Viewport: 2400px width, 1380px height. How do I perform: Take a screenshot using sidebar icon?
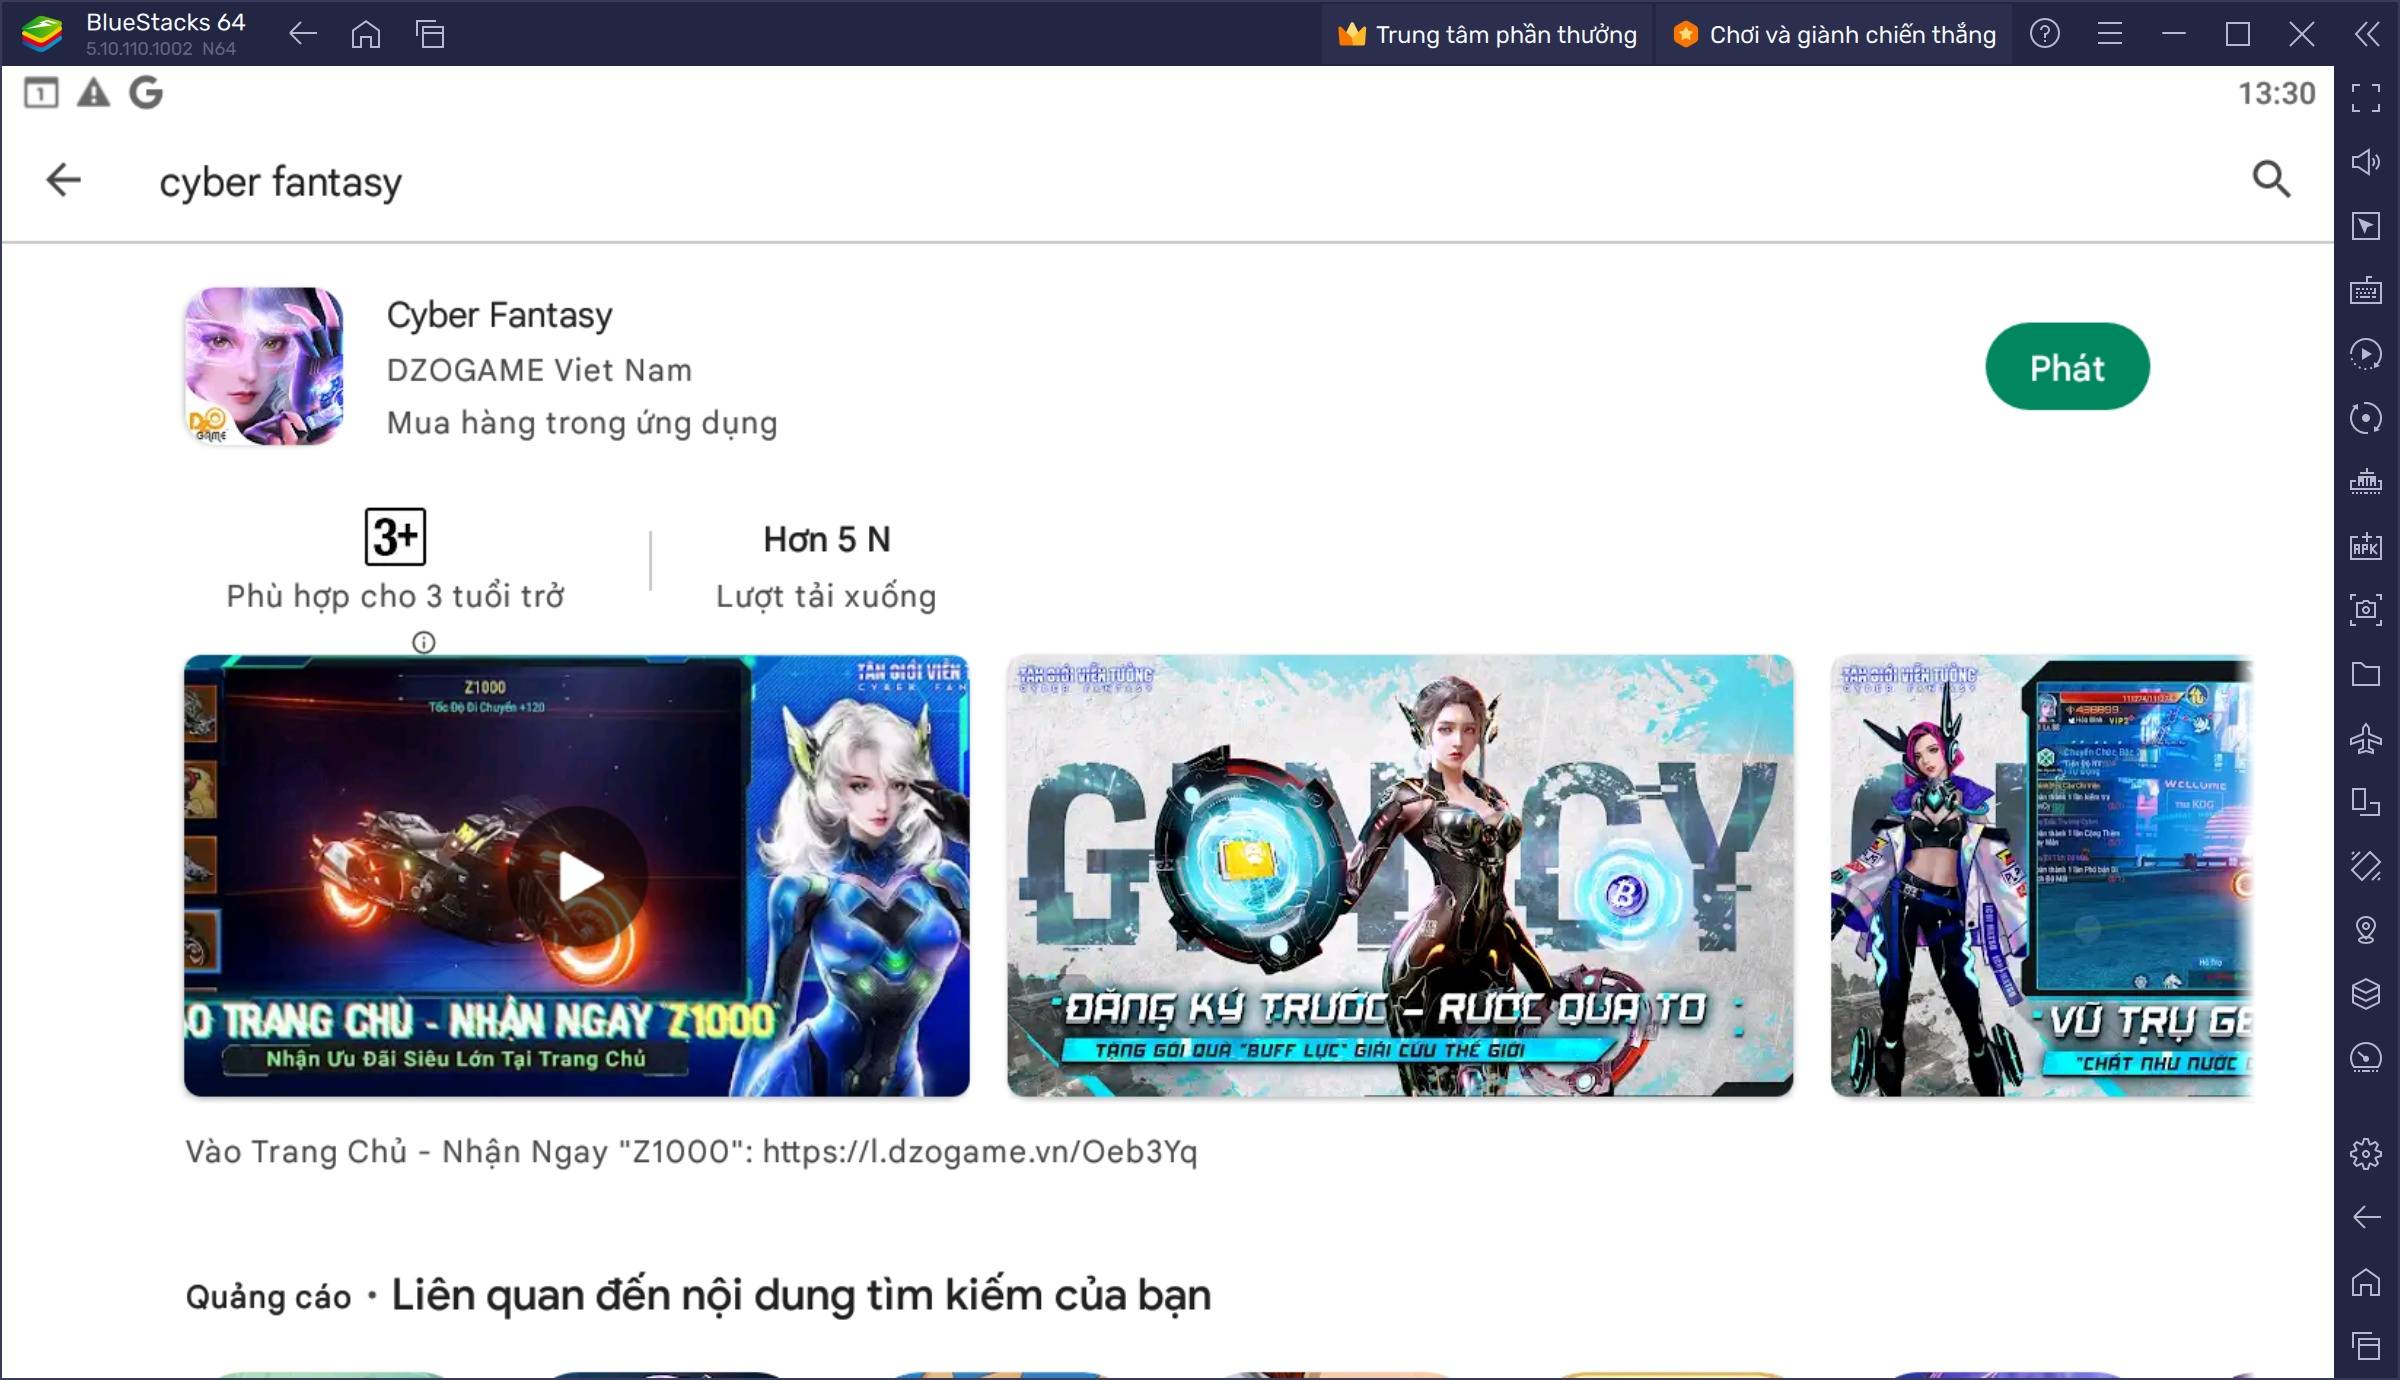(x=2366, y=610)
